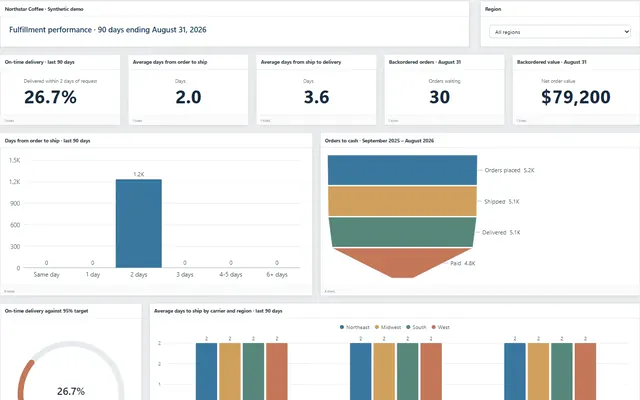Click the Northstar Coffee · Synthetic demo header

[44, 9]
